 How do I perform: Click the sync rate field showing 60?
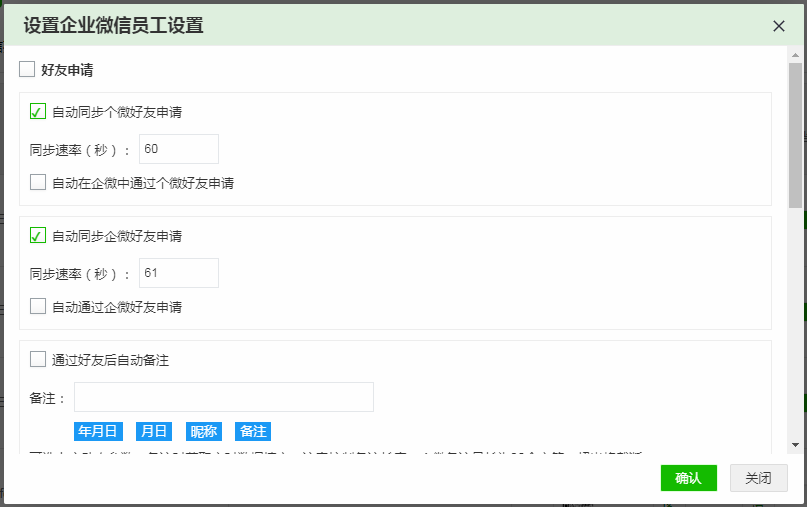click(178, 149)
